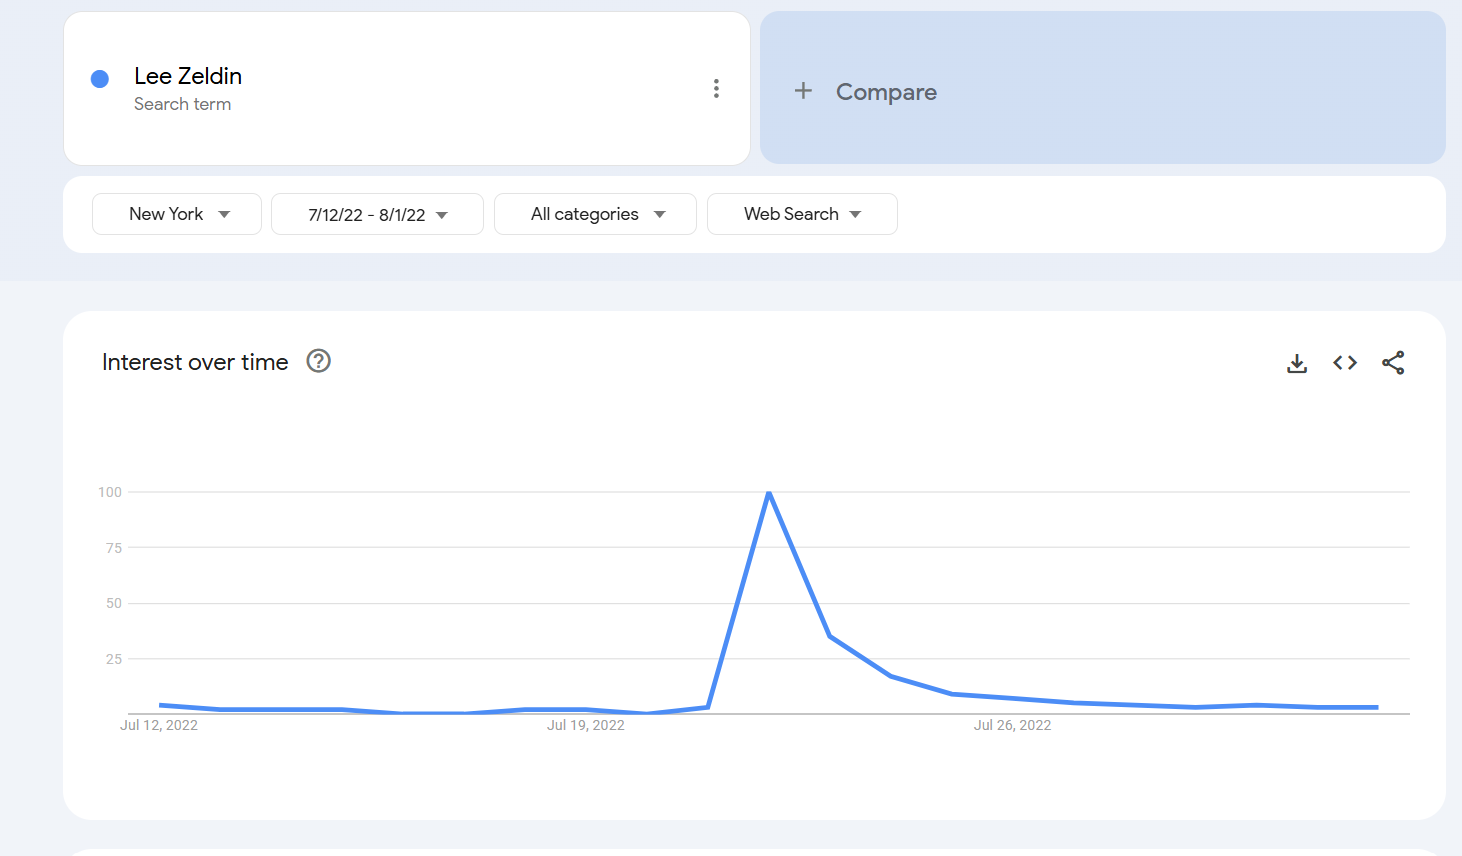Edit the Lee Zeldin search term
The image size is (1462, 856).
tap(188, 76)
